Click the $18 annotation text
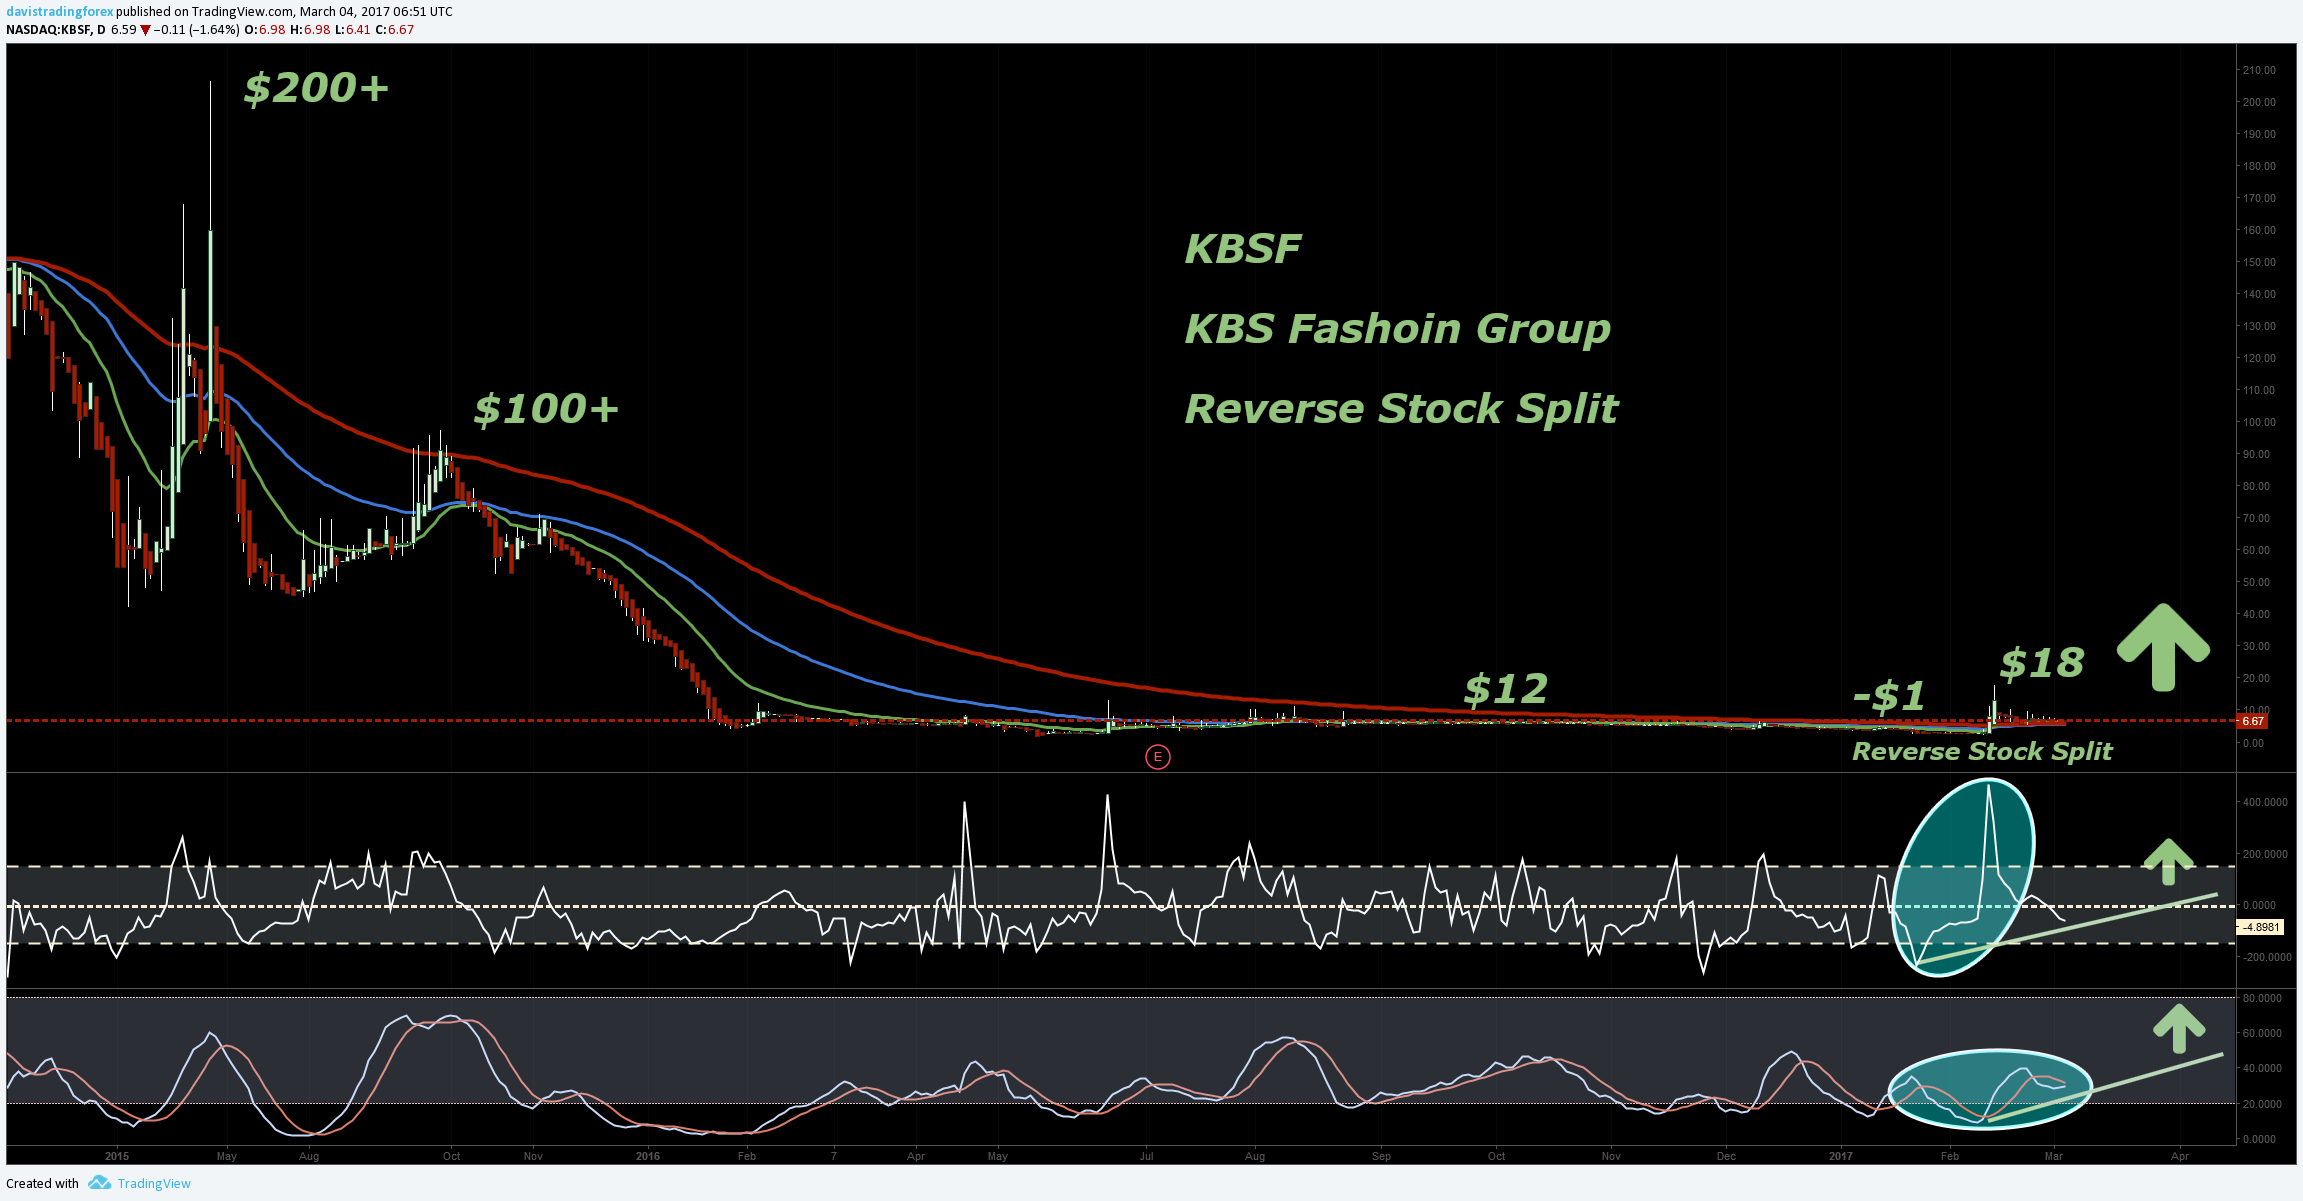Image resolution: width=2303 pixels, height=1201 pixels. (x=2042, y=663)
